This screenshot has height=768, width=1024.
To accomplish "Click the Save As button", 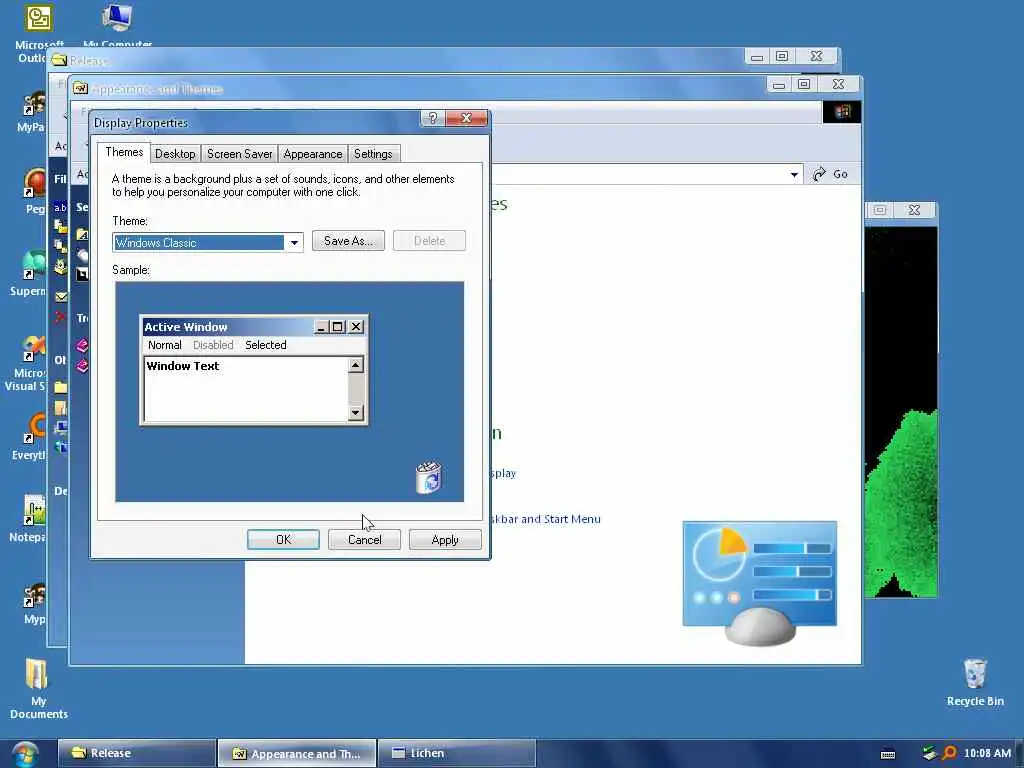I will click(x=348, y=241).
